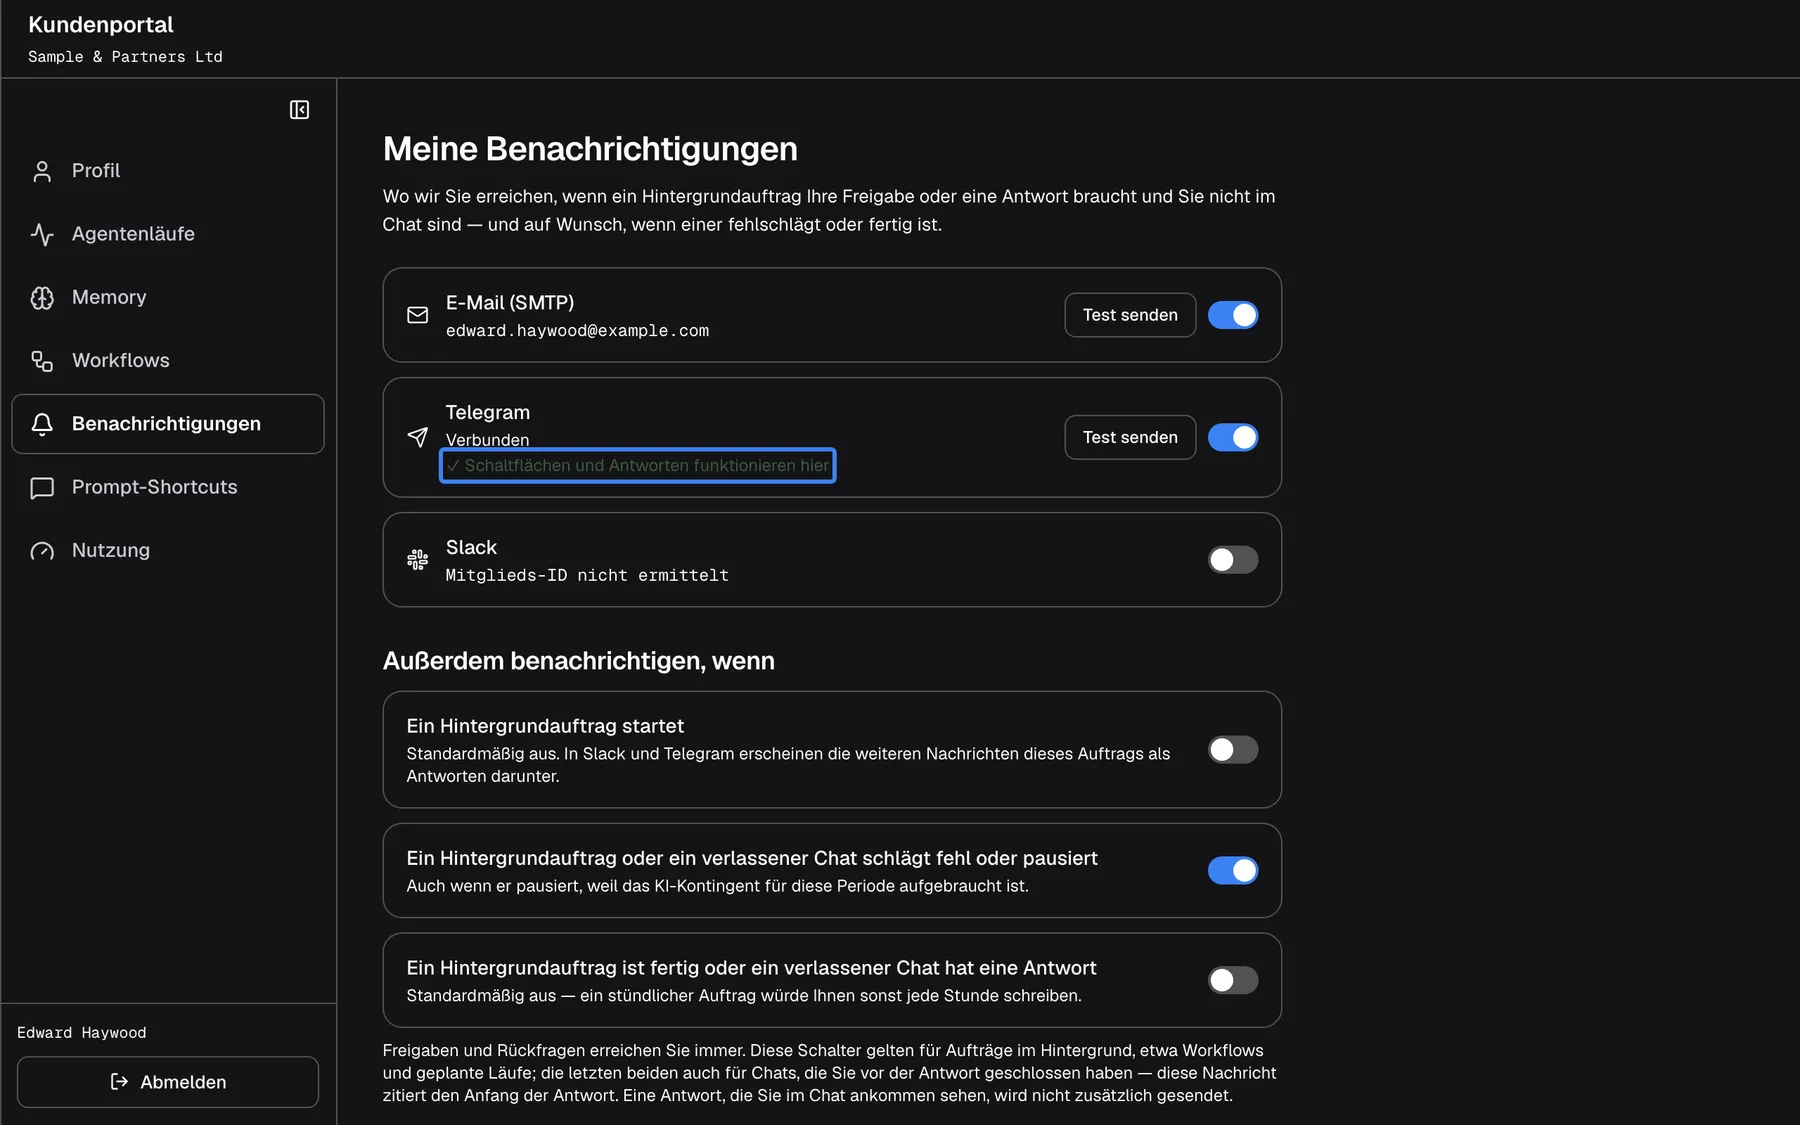This screenshot has width=1800, height=1125.
Task: Click the Sample & Partners Ltd label
Action: click(x=125, y=57)
